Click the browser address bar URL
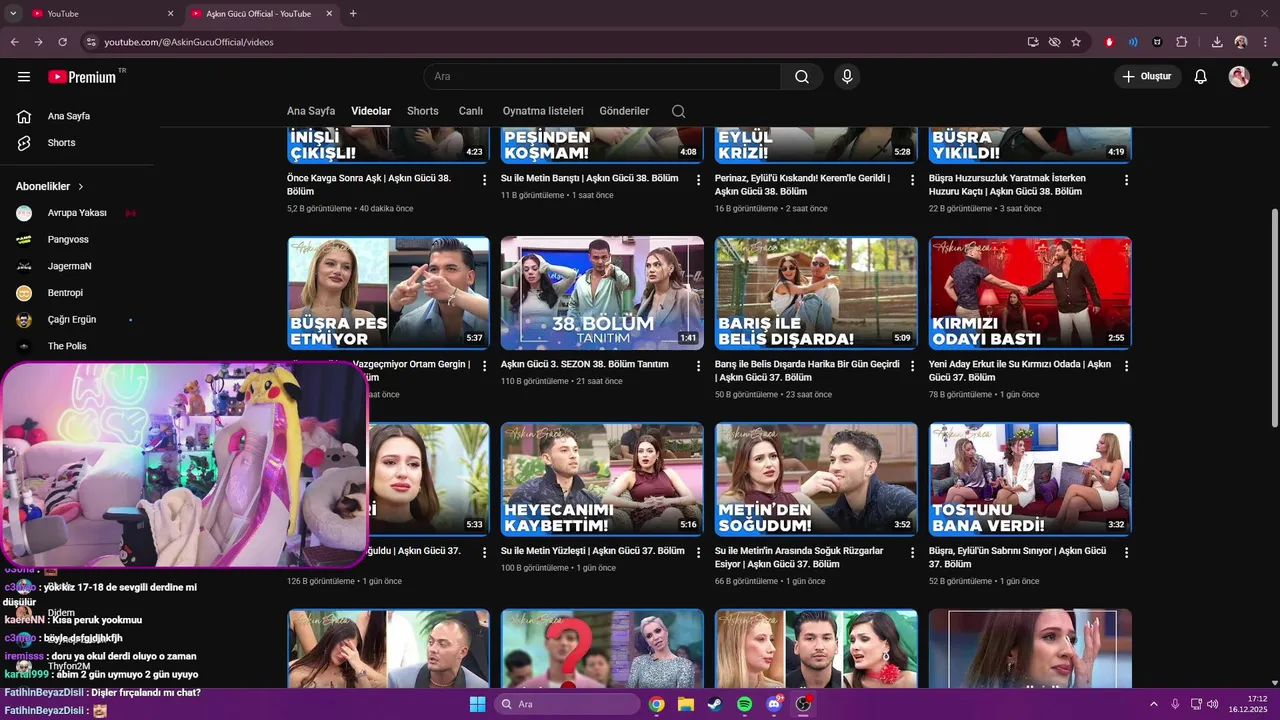Viewport: 1280px width, 720px height. (189, 42)
